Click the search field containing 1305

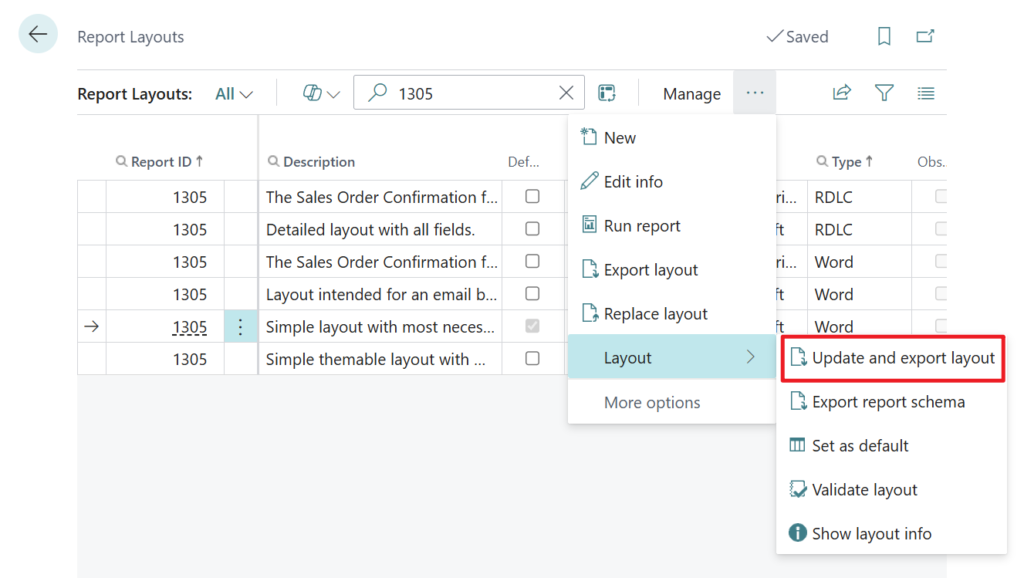(470, 93)
